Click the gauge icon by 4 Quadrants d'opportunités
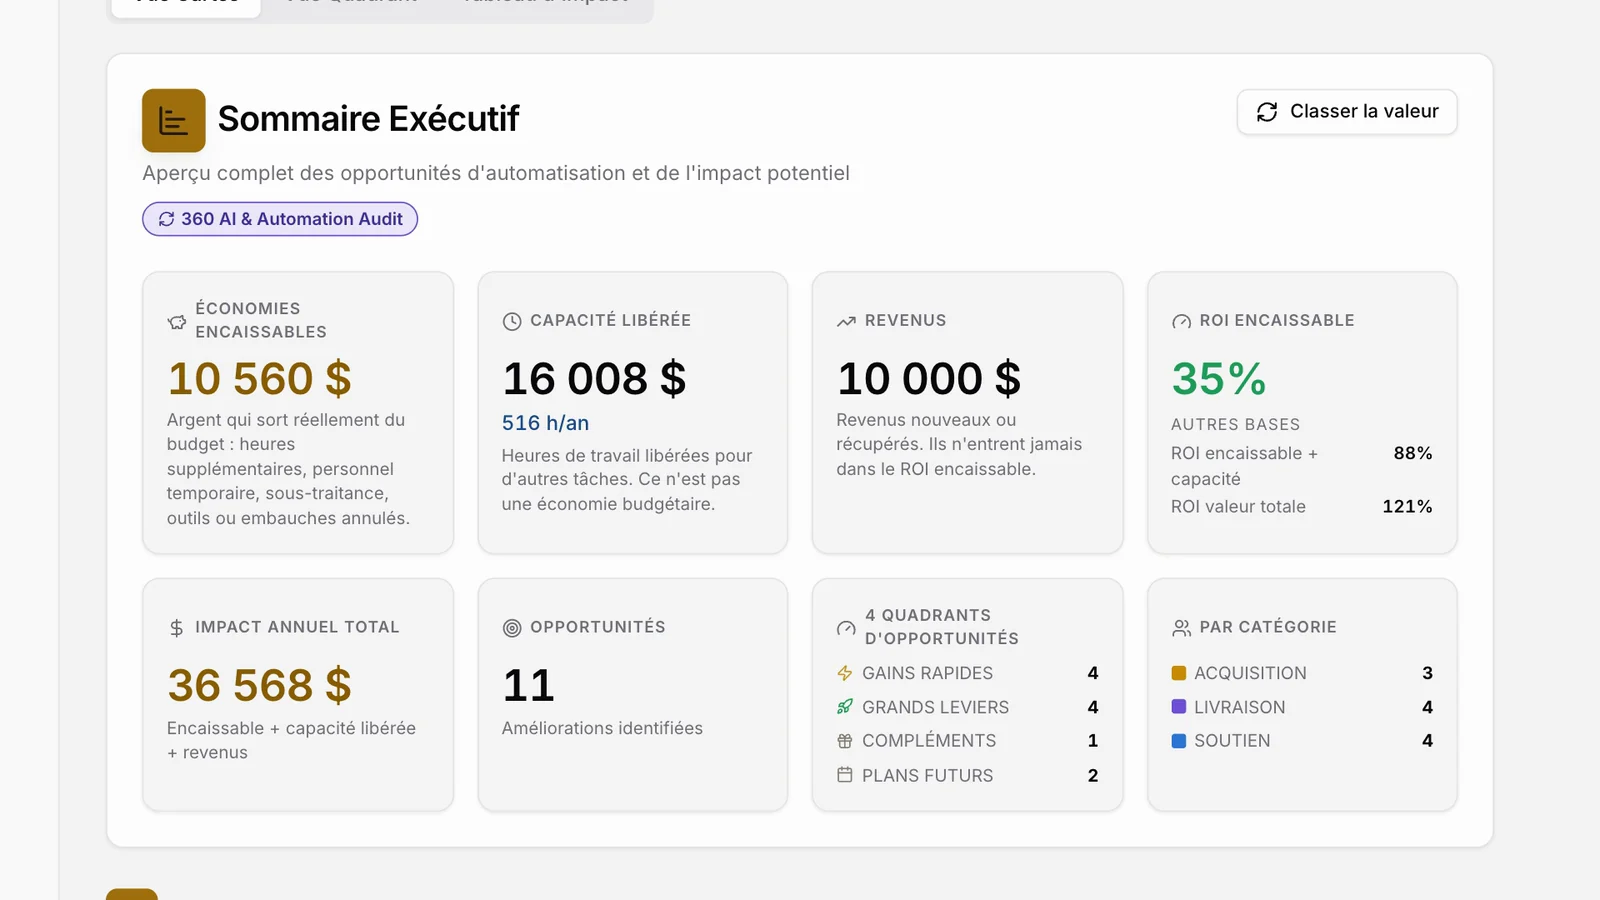This screenshot has height=900, width=1600. pyautogui.click(x=846, y=628)
